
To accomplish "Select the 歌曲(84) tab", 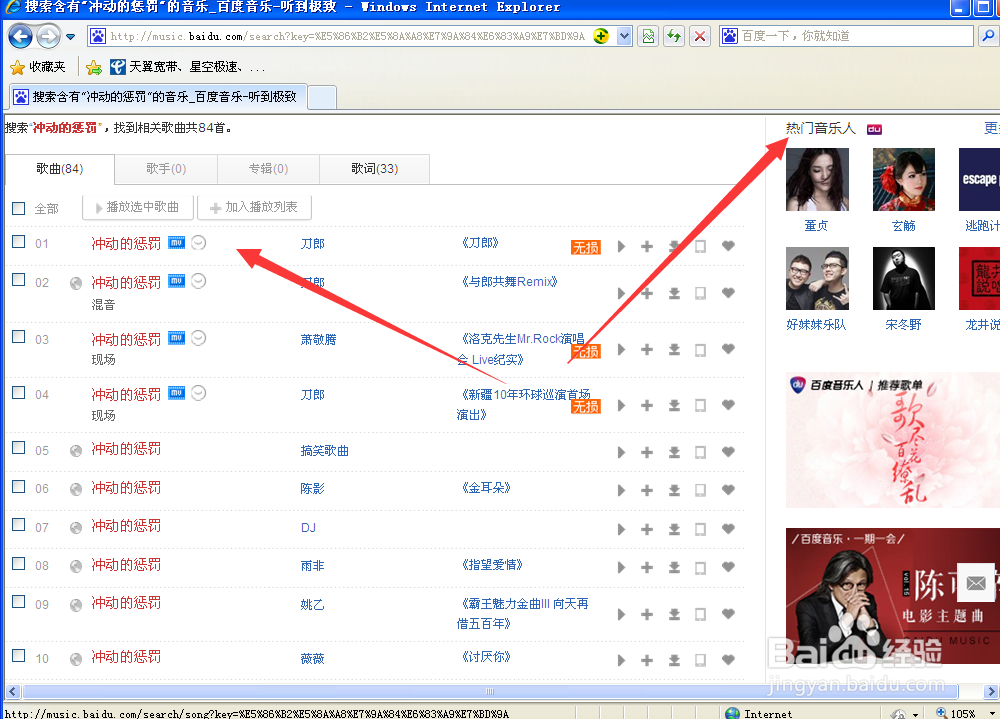I will point(60,169).
